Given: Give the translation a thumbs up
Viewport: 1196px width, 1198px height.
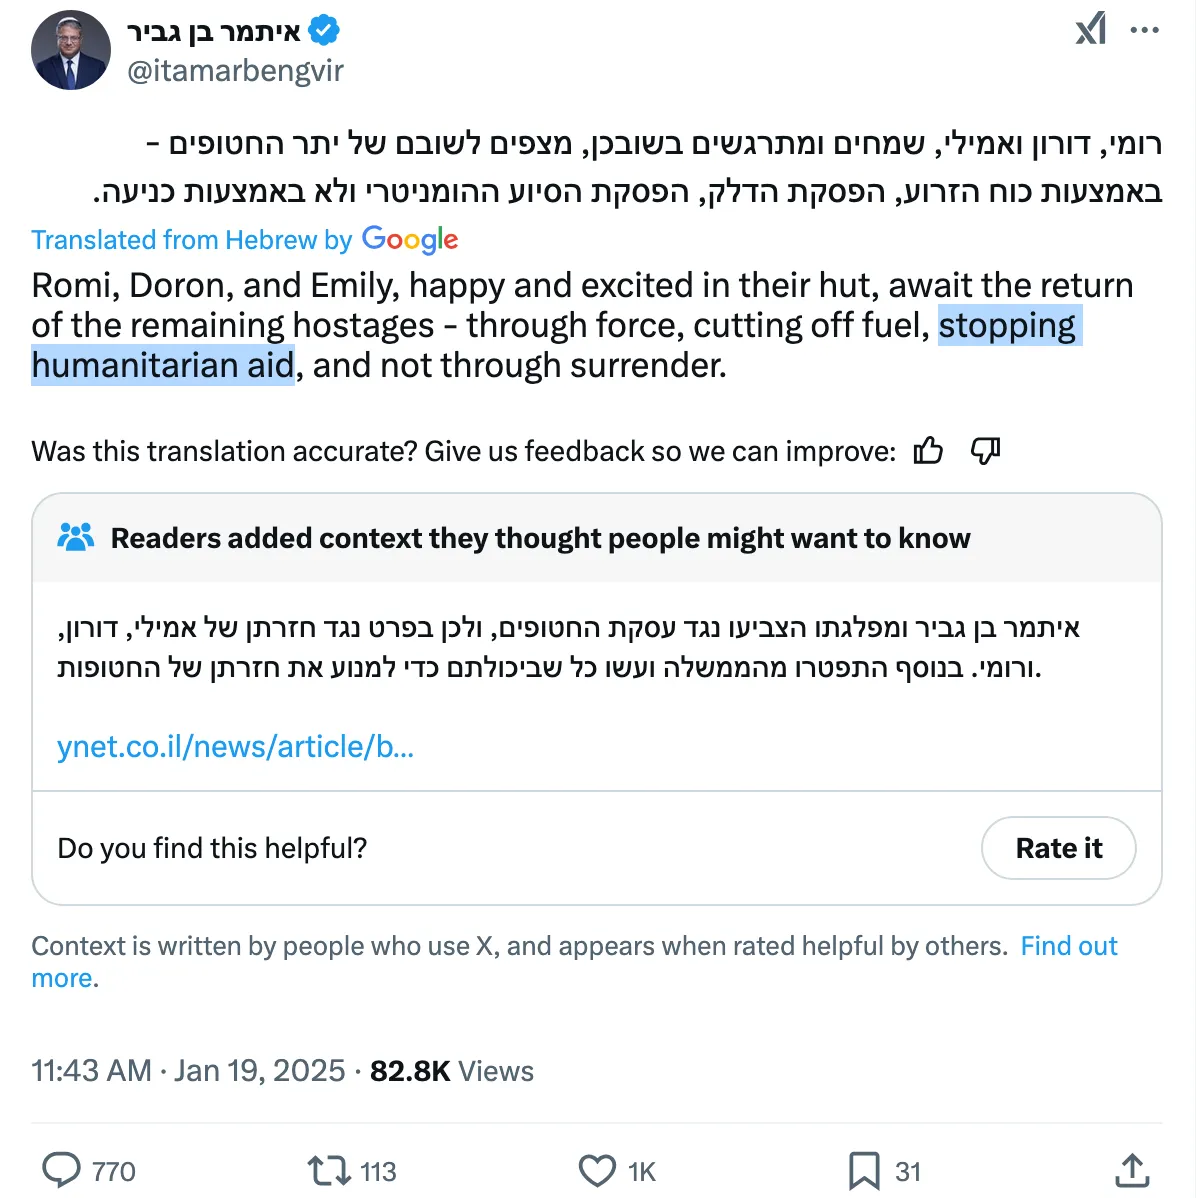Looking at the screenshot, I should click(x=928, y=452).
